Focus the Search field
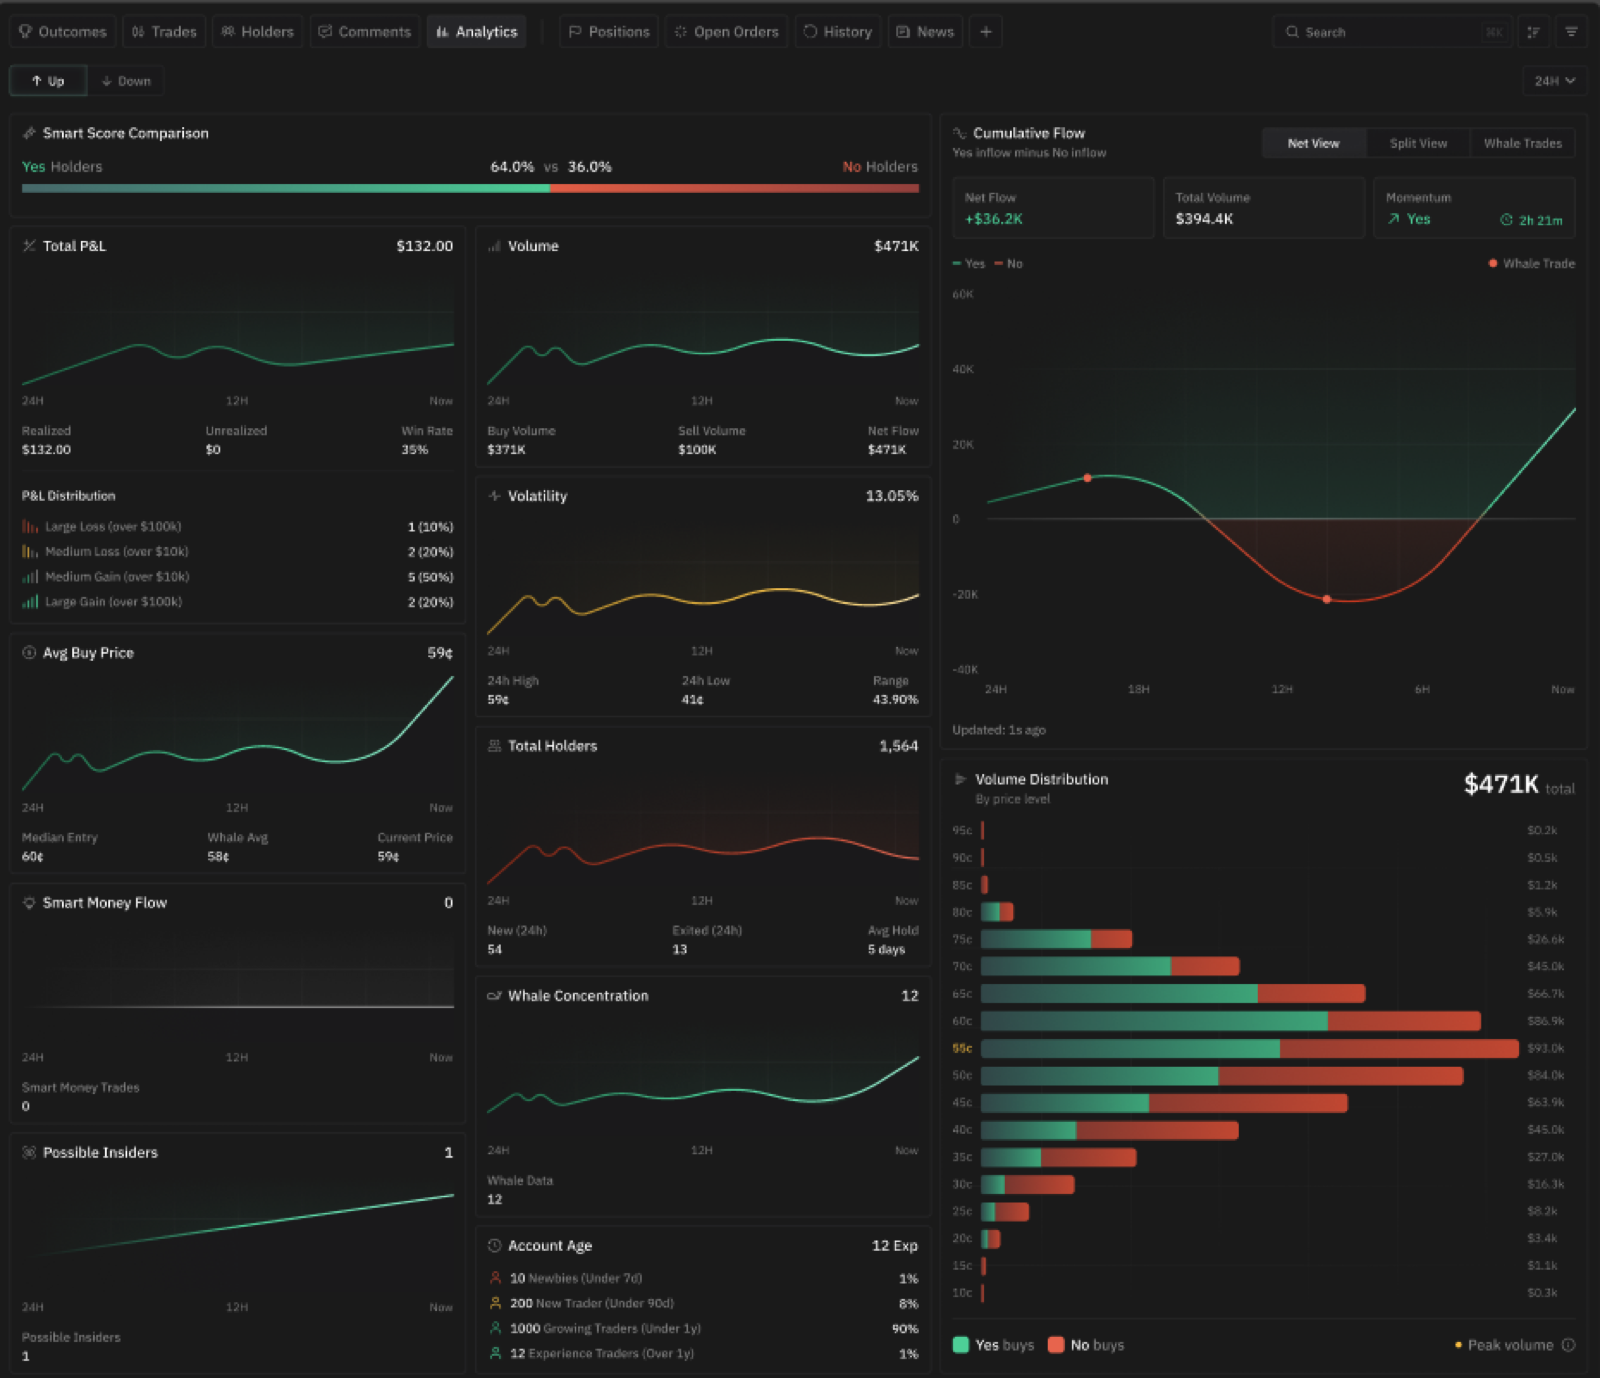Image resolution: width=1600 pixels, height=1378 pixels. (1391, 32)
